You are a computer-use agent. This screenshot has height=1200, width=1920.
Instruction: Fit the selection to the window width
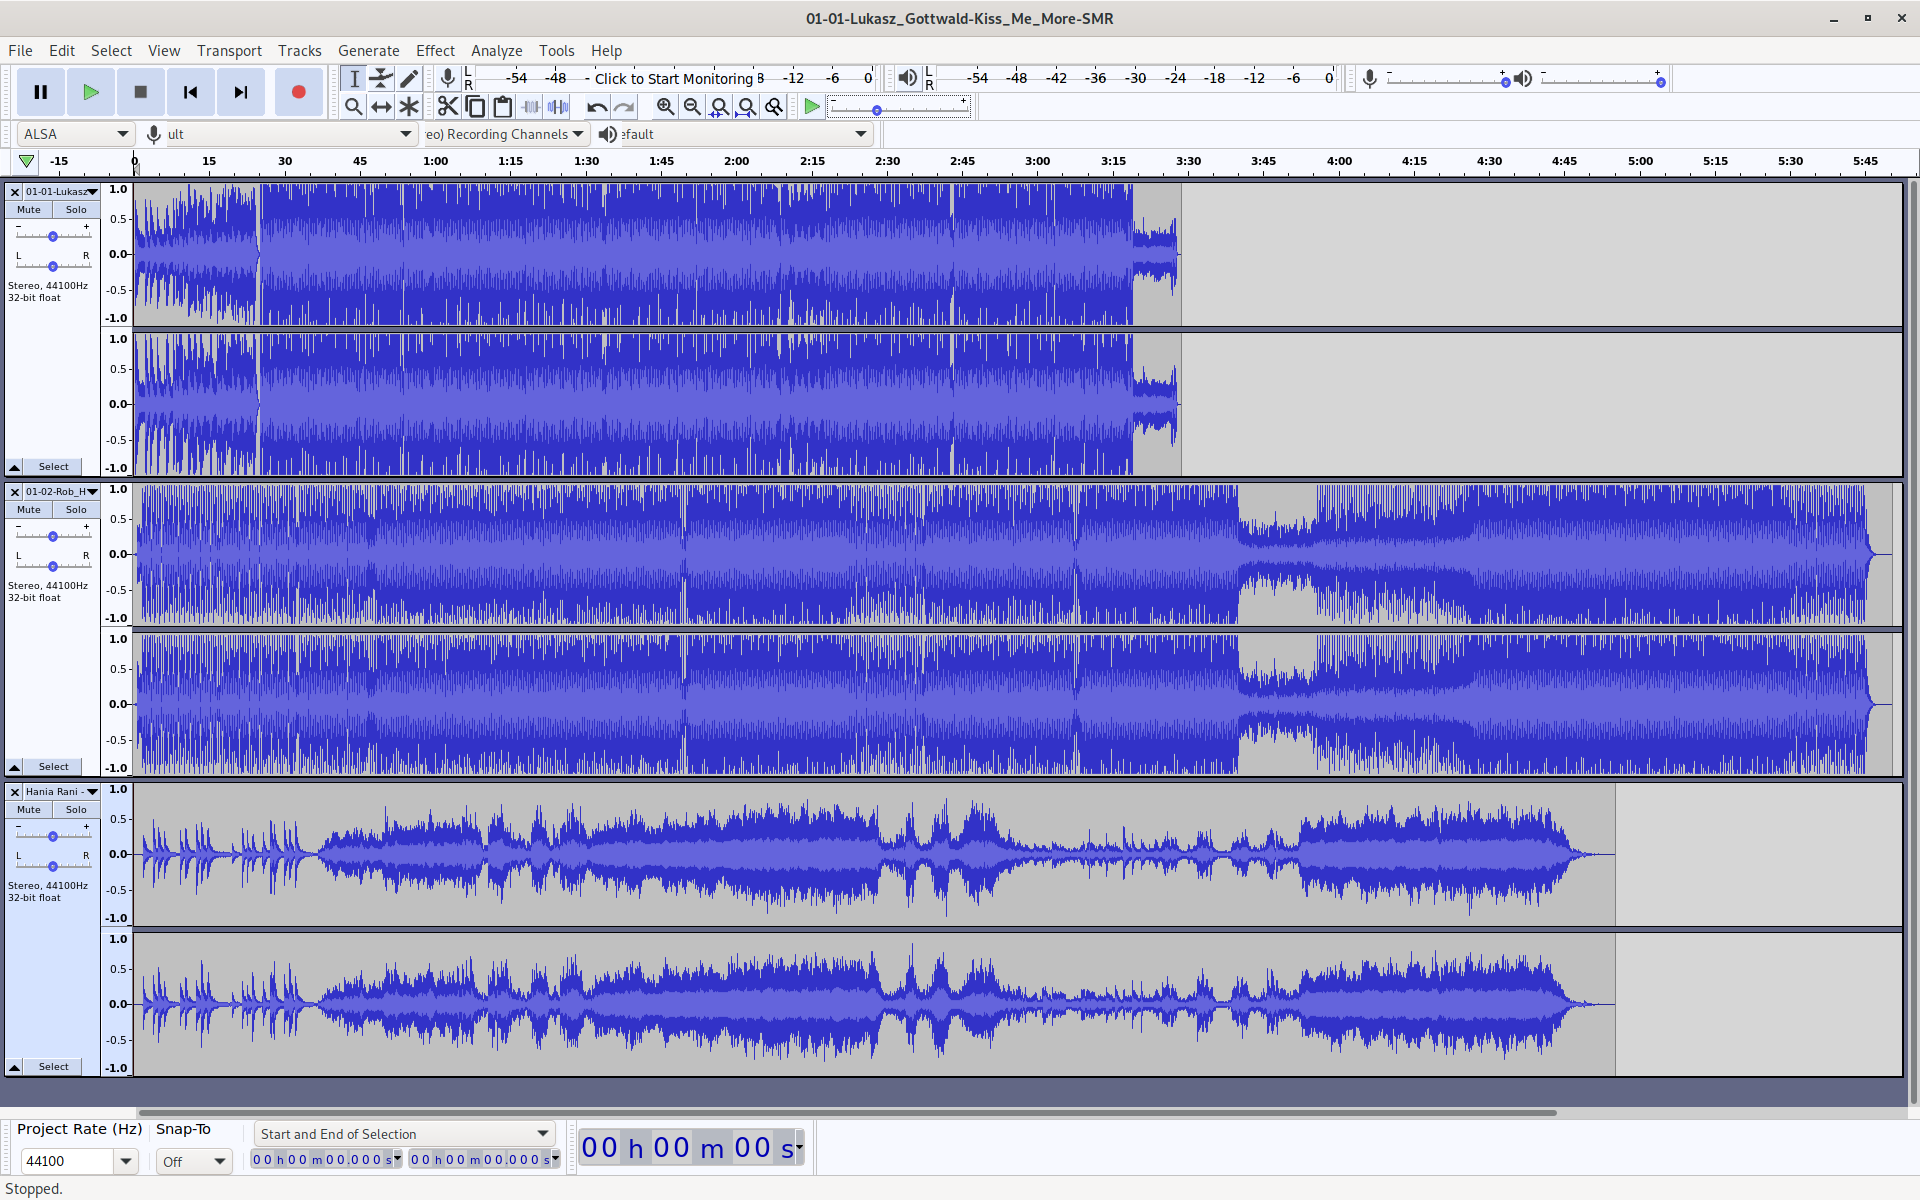[719, 106]
